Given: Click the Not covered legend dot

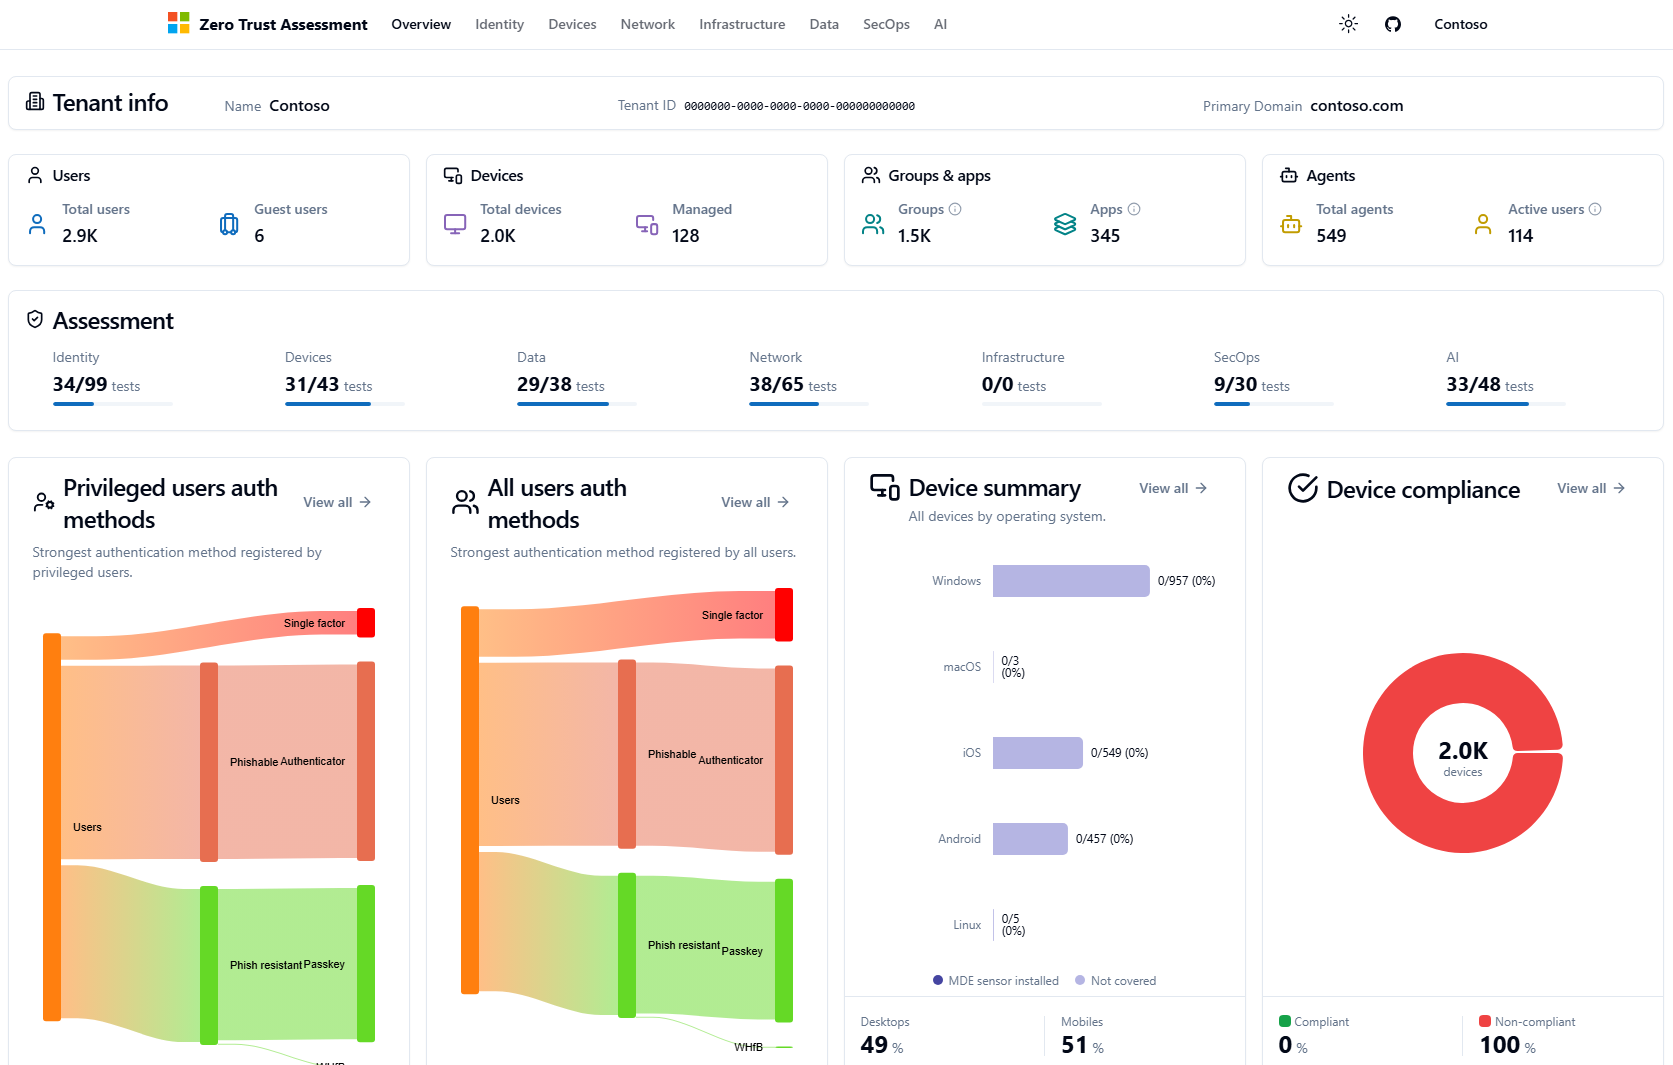Looking at the screenshot, I should (x=1080, y=980).
